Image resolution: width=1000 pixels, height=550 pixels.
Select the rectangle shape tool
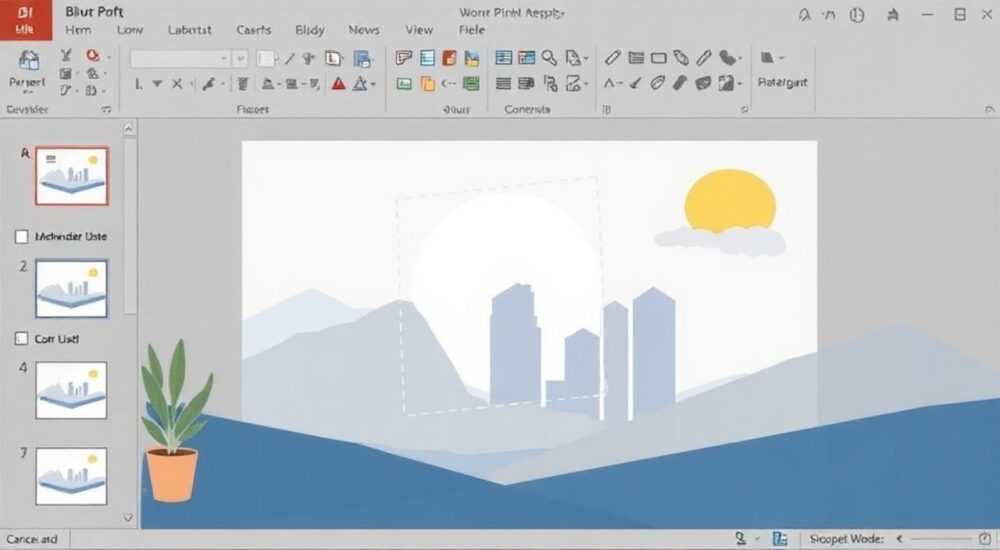658,58
